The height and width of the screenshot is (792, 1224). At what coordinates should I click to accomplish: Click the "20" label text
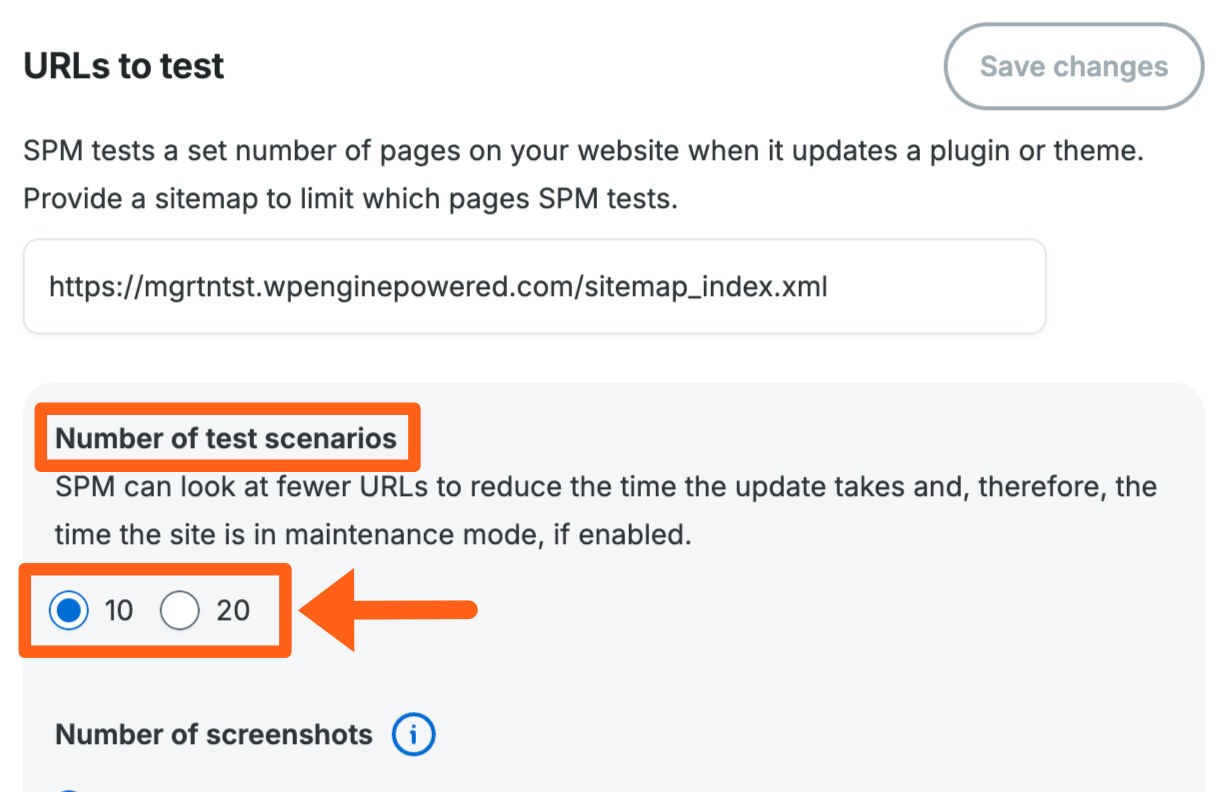point(232,610)
